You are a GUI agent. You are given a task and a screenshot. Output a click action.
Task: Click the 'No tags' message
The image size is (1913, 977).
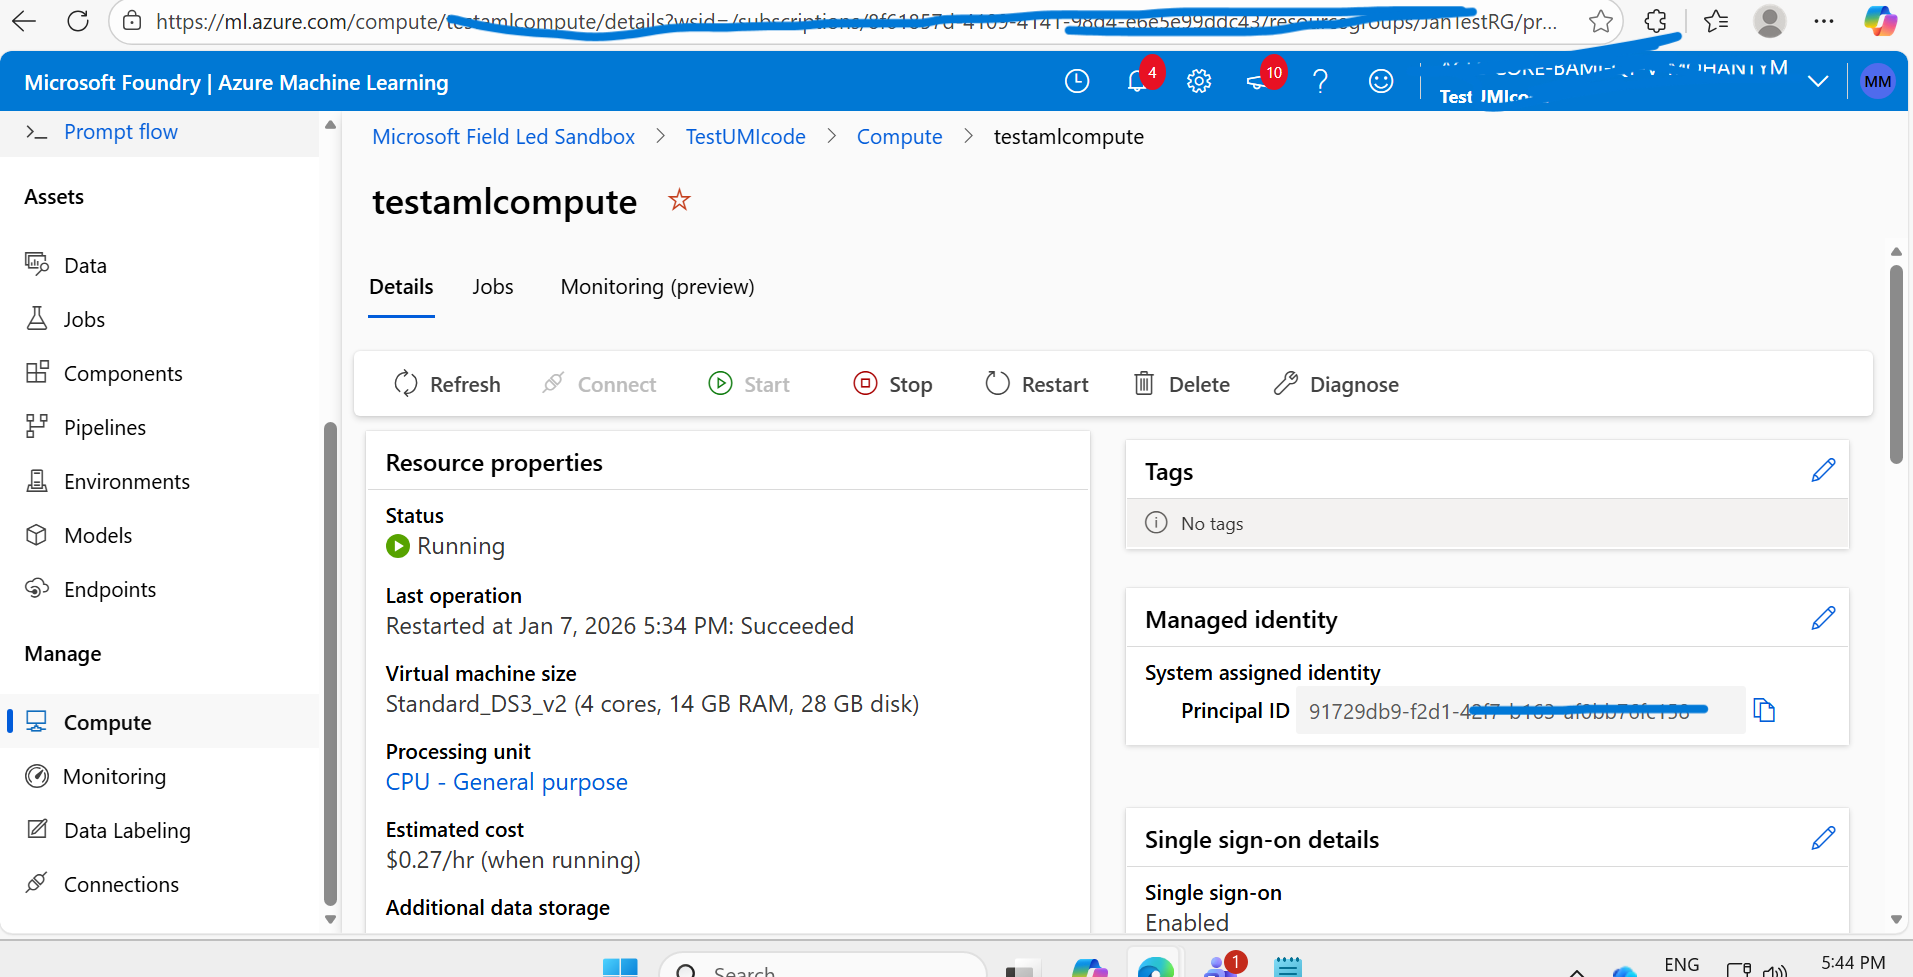pyautogui.click(x=1212, y=523)
